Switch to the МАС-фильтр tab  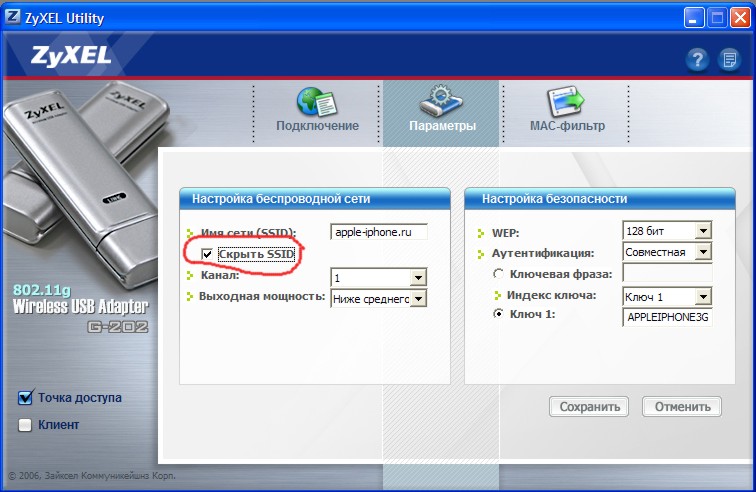[x=567, y=112]
